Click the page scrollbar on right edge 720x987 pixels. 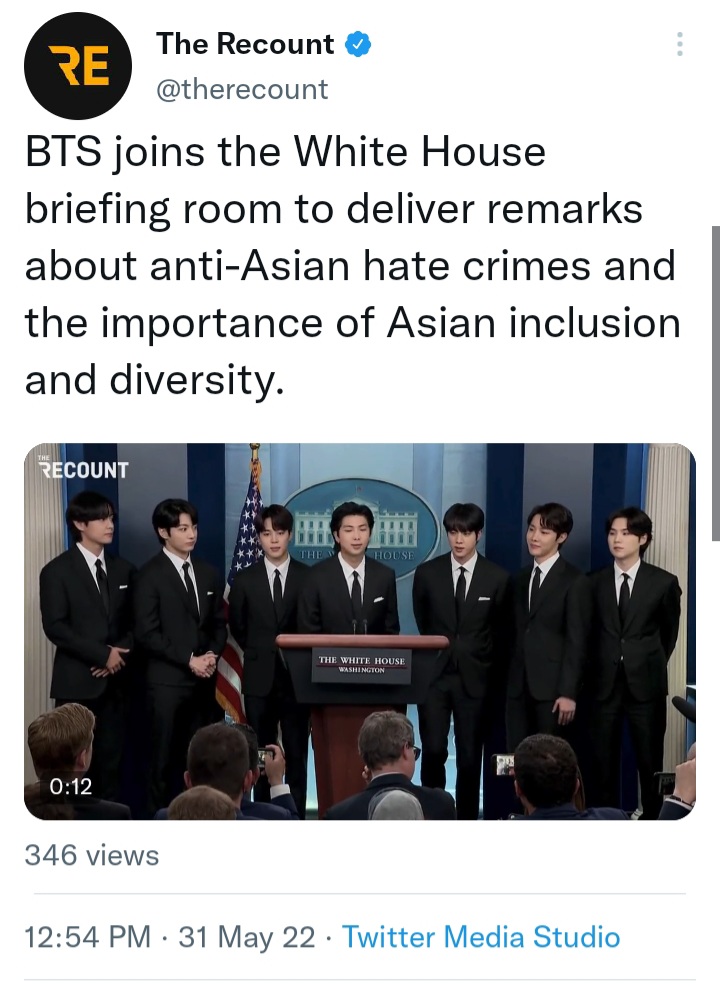[x=716, y=383]
